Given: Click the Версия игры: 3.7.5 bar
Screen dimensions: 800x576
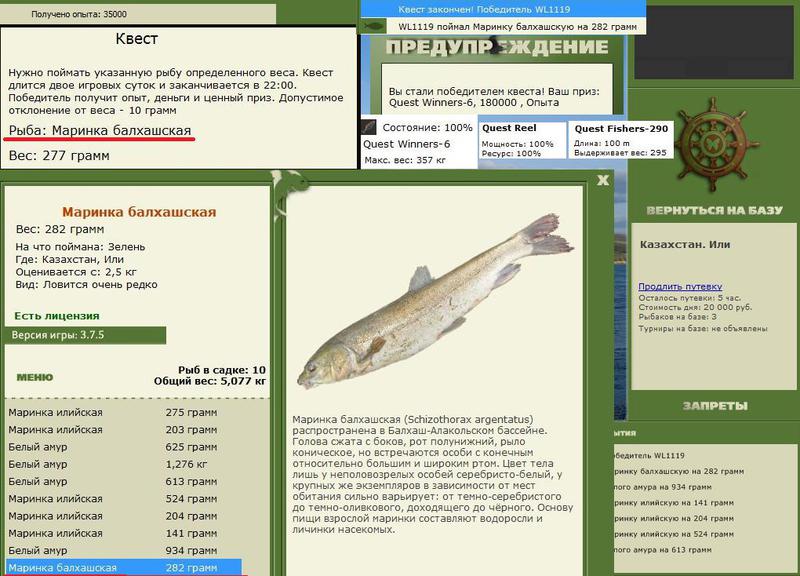Looking at the screenshot, I should pos(85,335).
